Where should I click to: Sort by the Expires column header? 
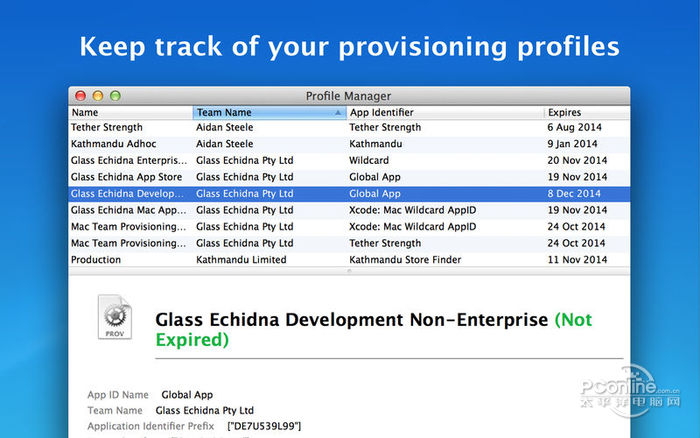coord(587,113)
